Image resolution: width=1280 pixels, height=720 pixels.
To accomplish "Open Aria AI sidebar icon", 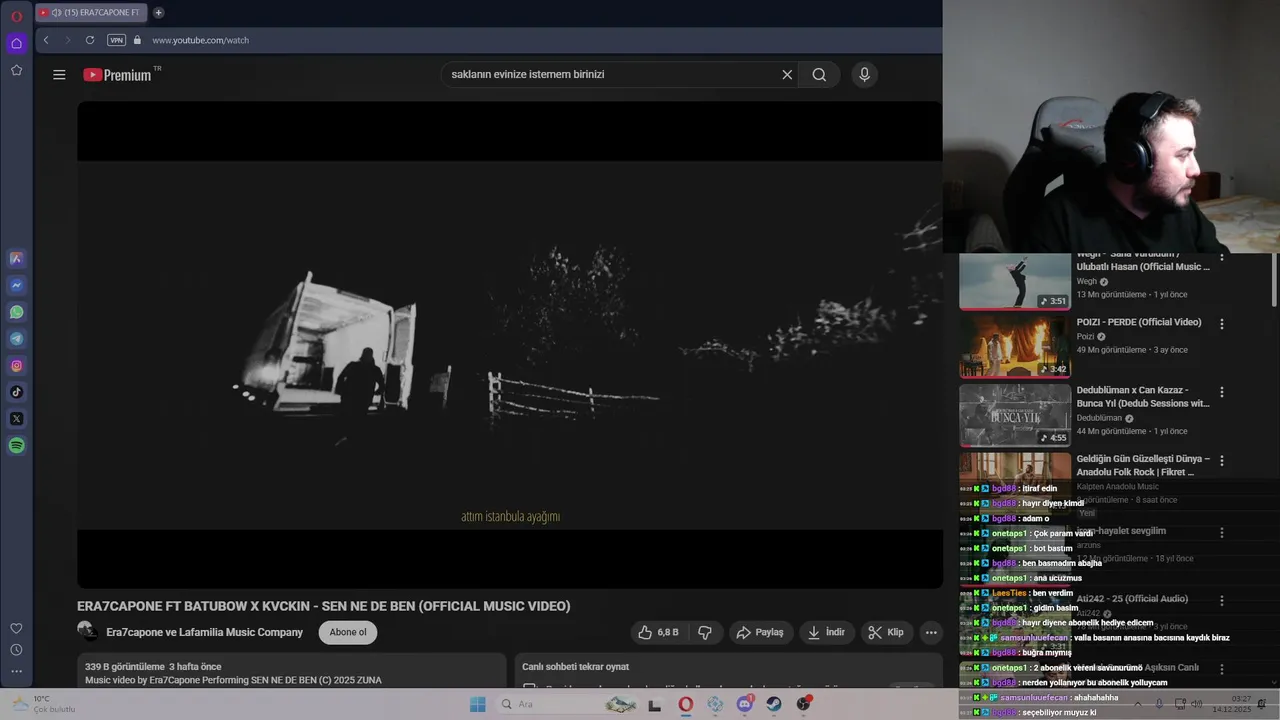I will point(16,258).
